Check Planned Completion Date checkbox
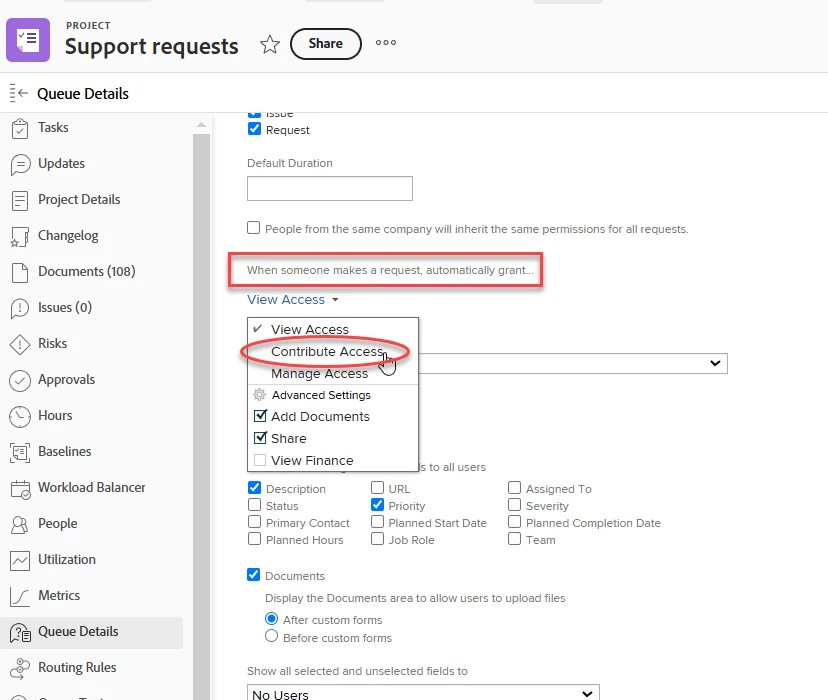 514,522
